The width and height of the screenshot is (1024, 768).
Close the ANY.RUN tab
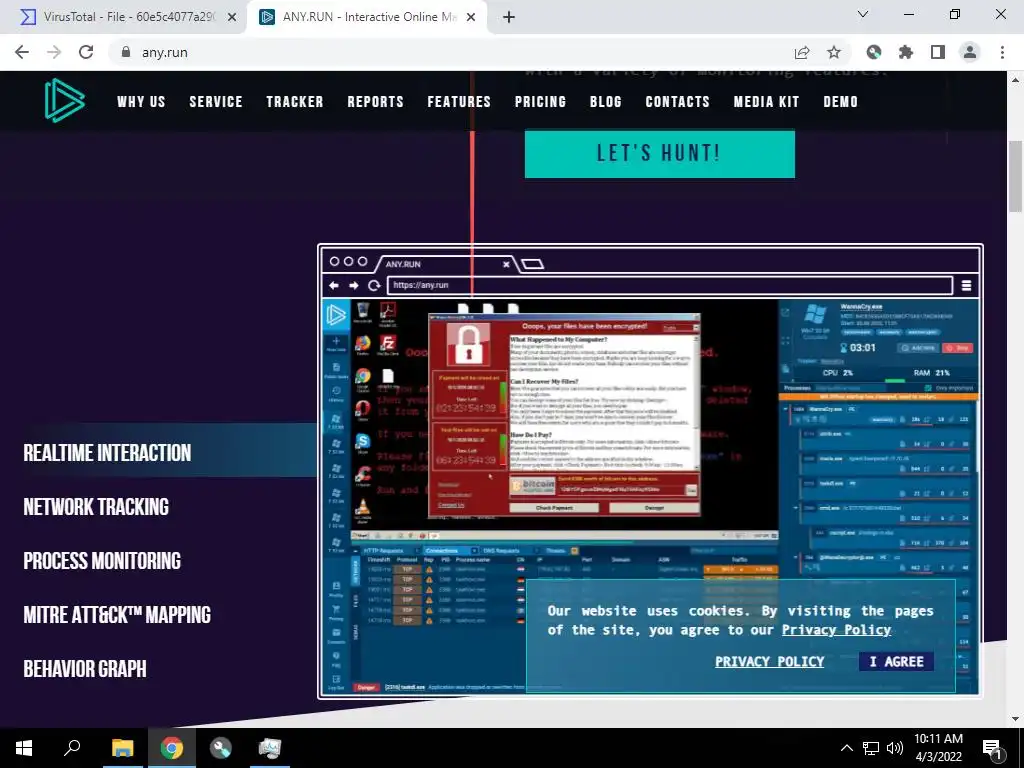[471, 17]
